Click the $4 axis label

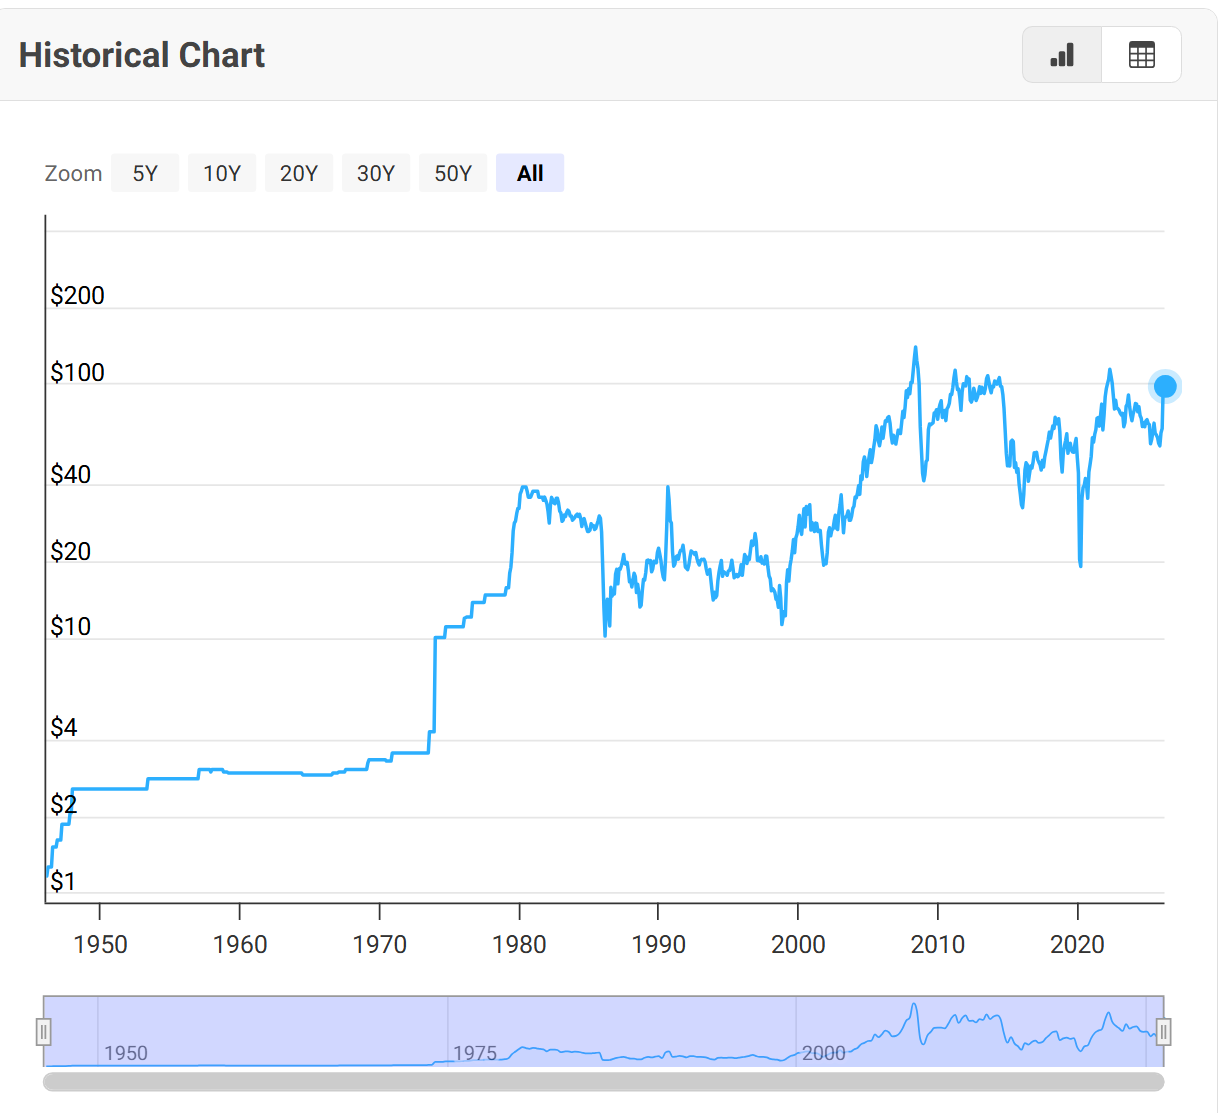[64, 728]
